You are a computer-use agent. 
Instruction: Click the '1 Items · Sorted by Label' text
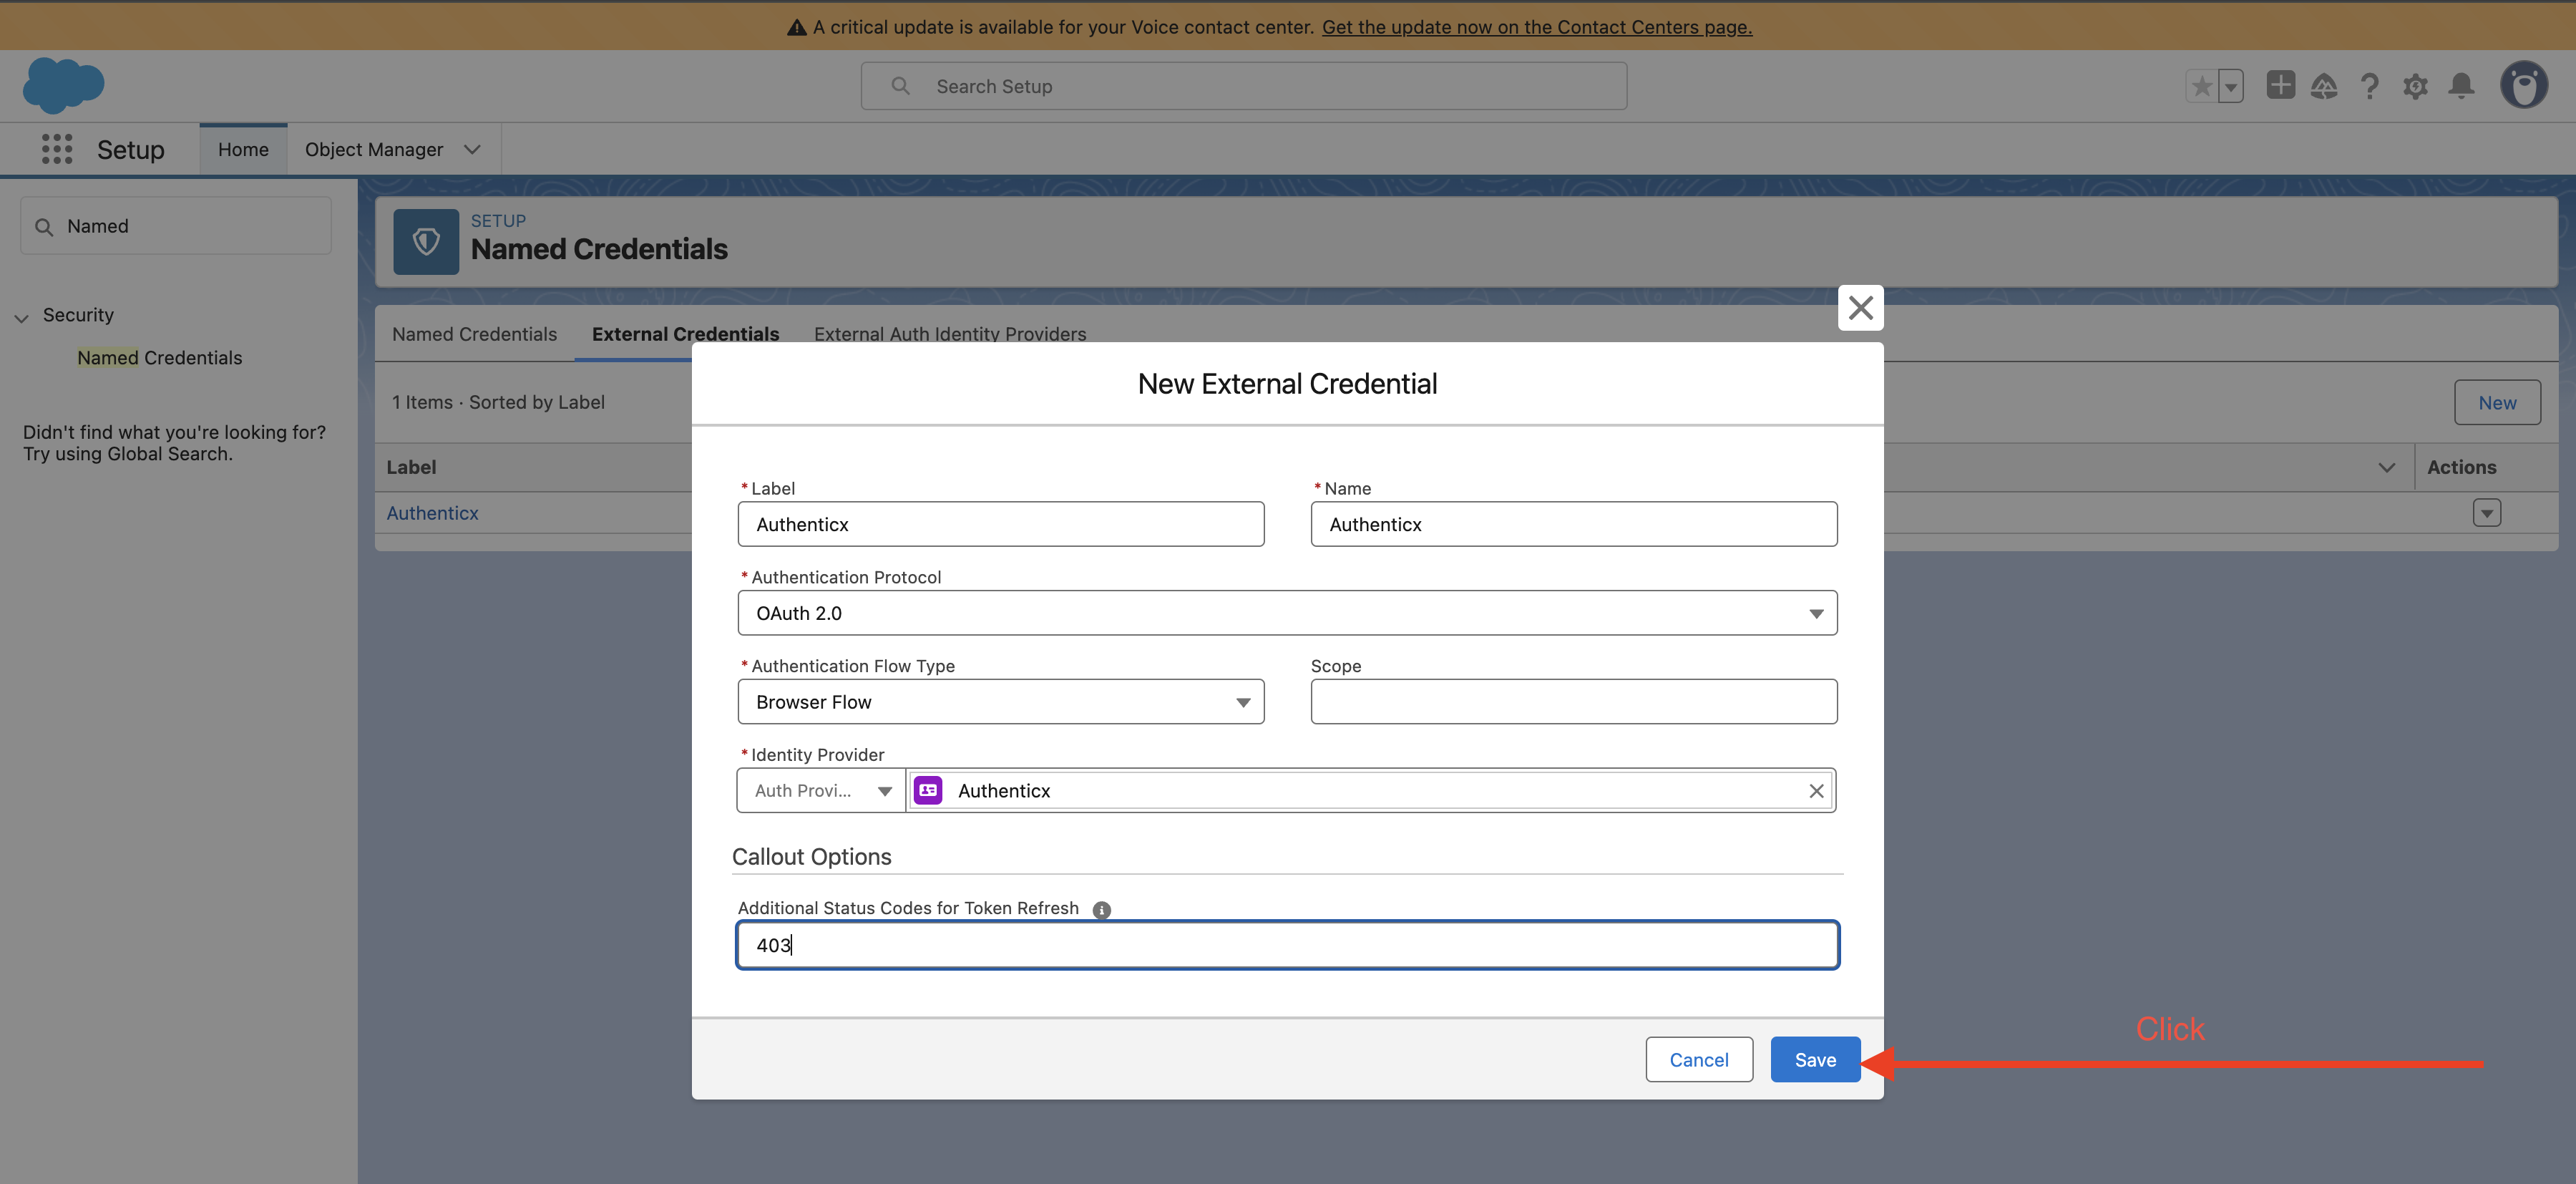tap(498, 403)
